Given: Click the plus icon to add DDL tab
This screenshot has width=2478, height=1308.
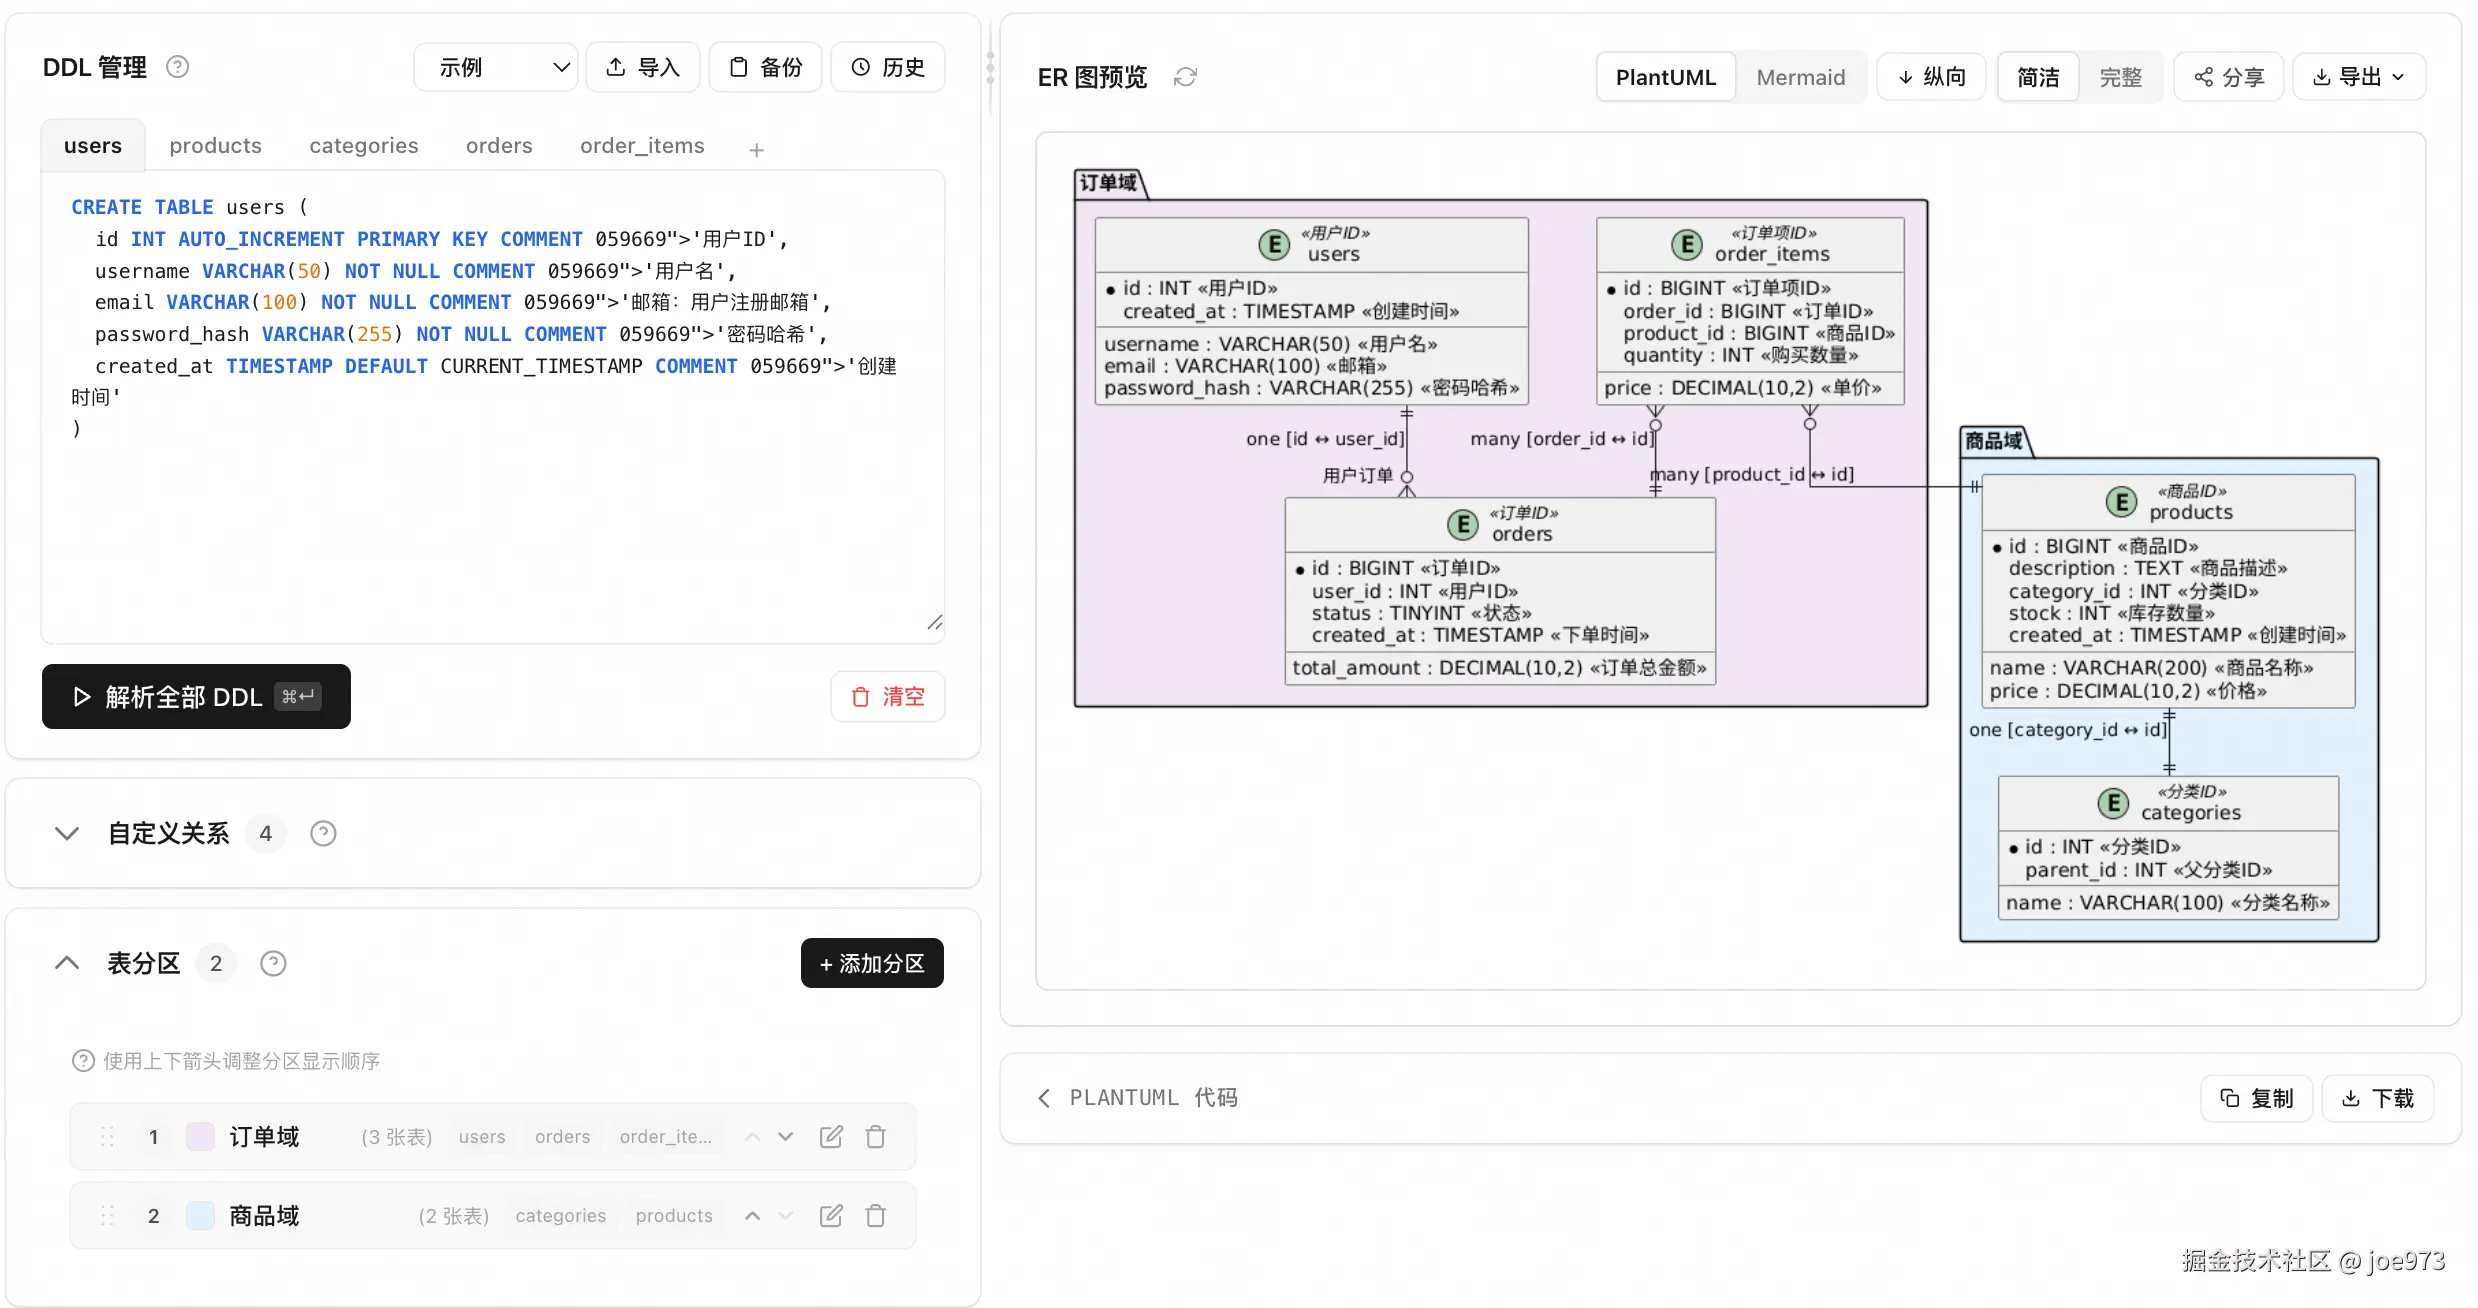Looking at the screenshot, I should (x=757, y=150).
